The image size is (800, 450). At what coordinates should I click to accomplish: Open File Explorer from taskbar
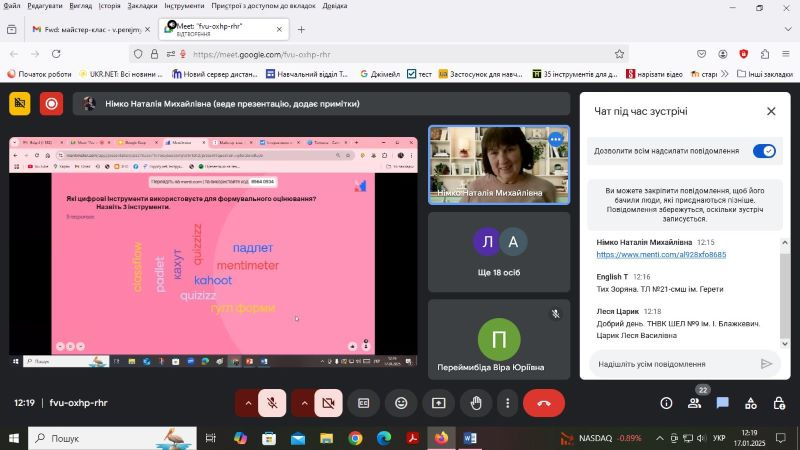pyautogui.click(x=327, y=438)
